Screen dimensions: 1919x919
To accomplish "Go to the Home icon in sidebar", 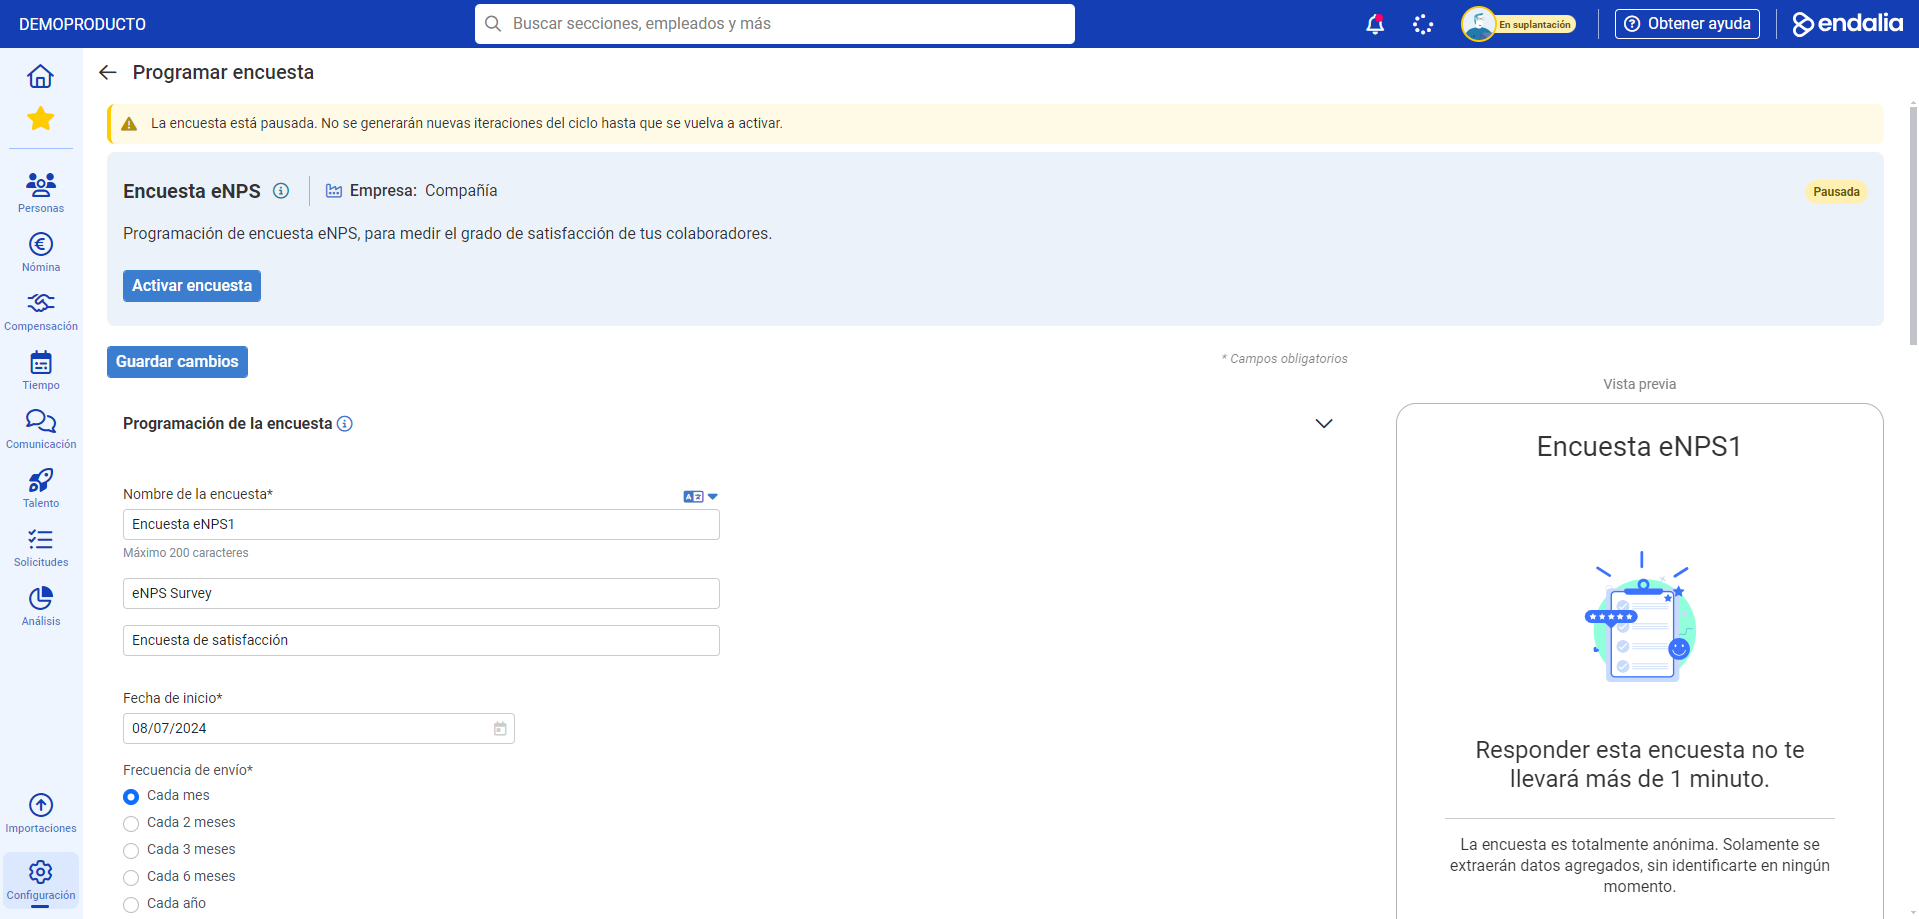I will [40, 76].
